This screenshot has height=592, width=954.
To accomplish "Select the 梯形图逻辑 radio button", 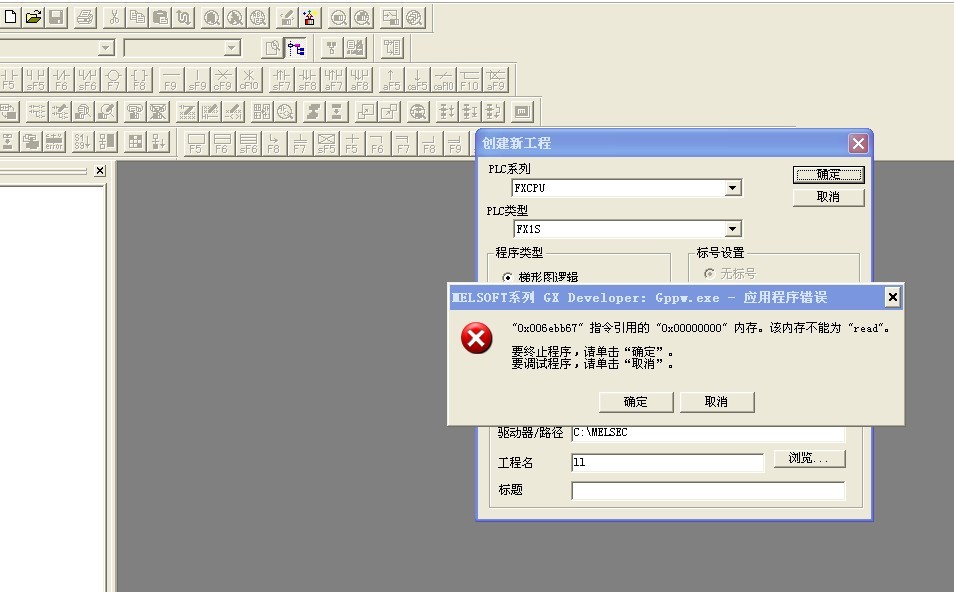I will pos(508,277).
